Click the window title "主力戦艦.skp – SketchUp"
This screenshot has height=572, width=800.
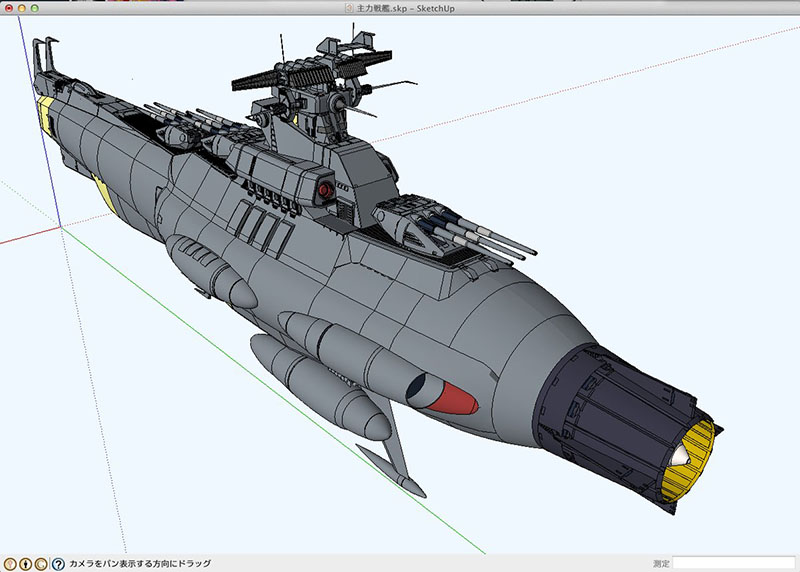pos(406,8)
